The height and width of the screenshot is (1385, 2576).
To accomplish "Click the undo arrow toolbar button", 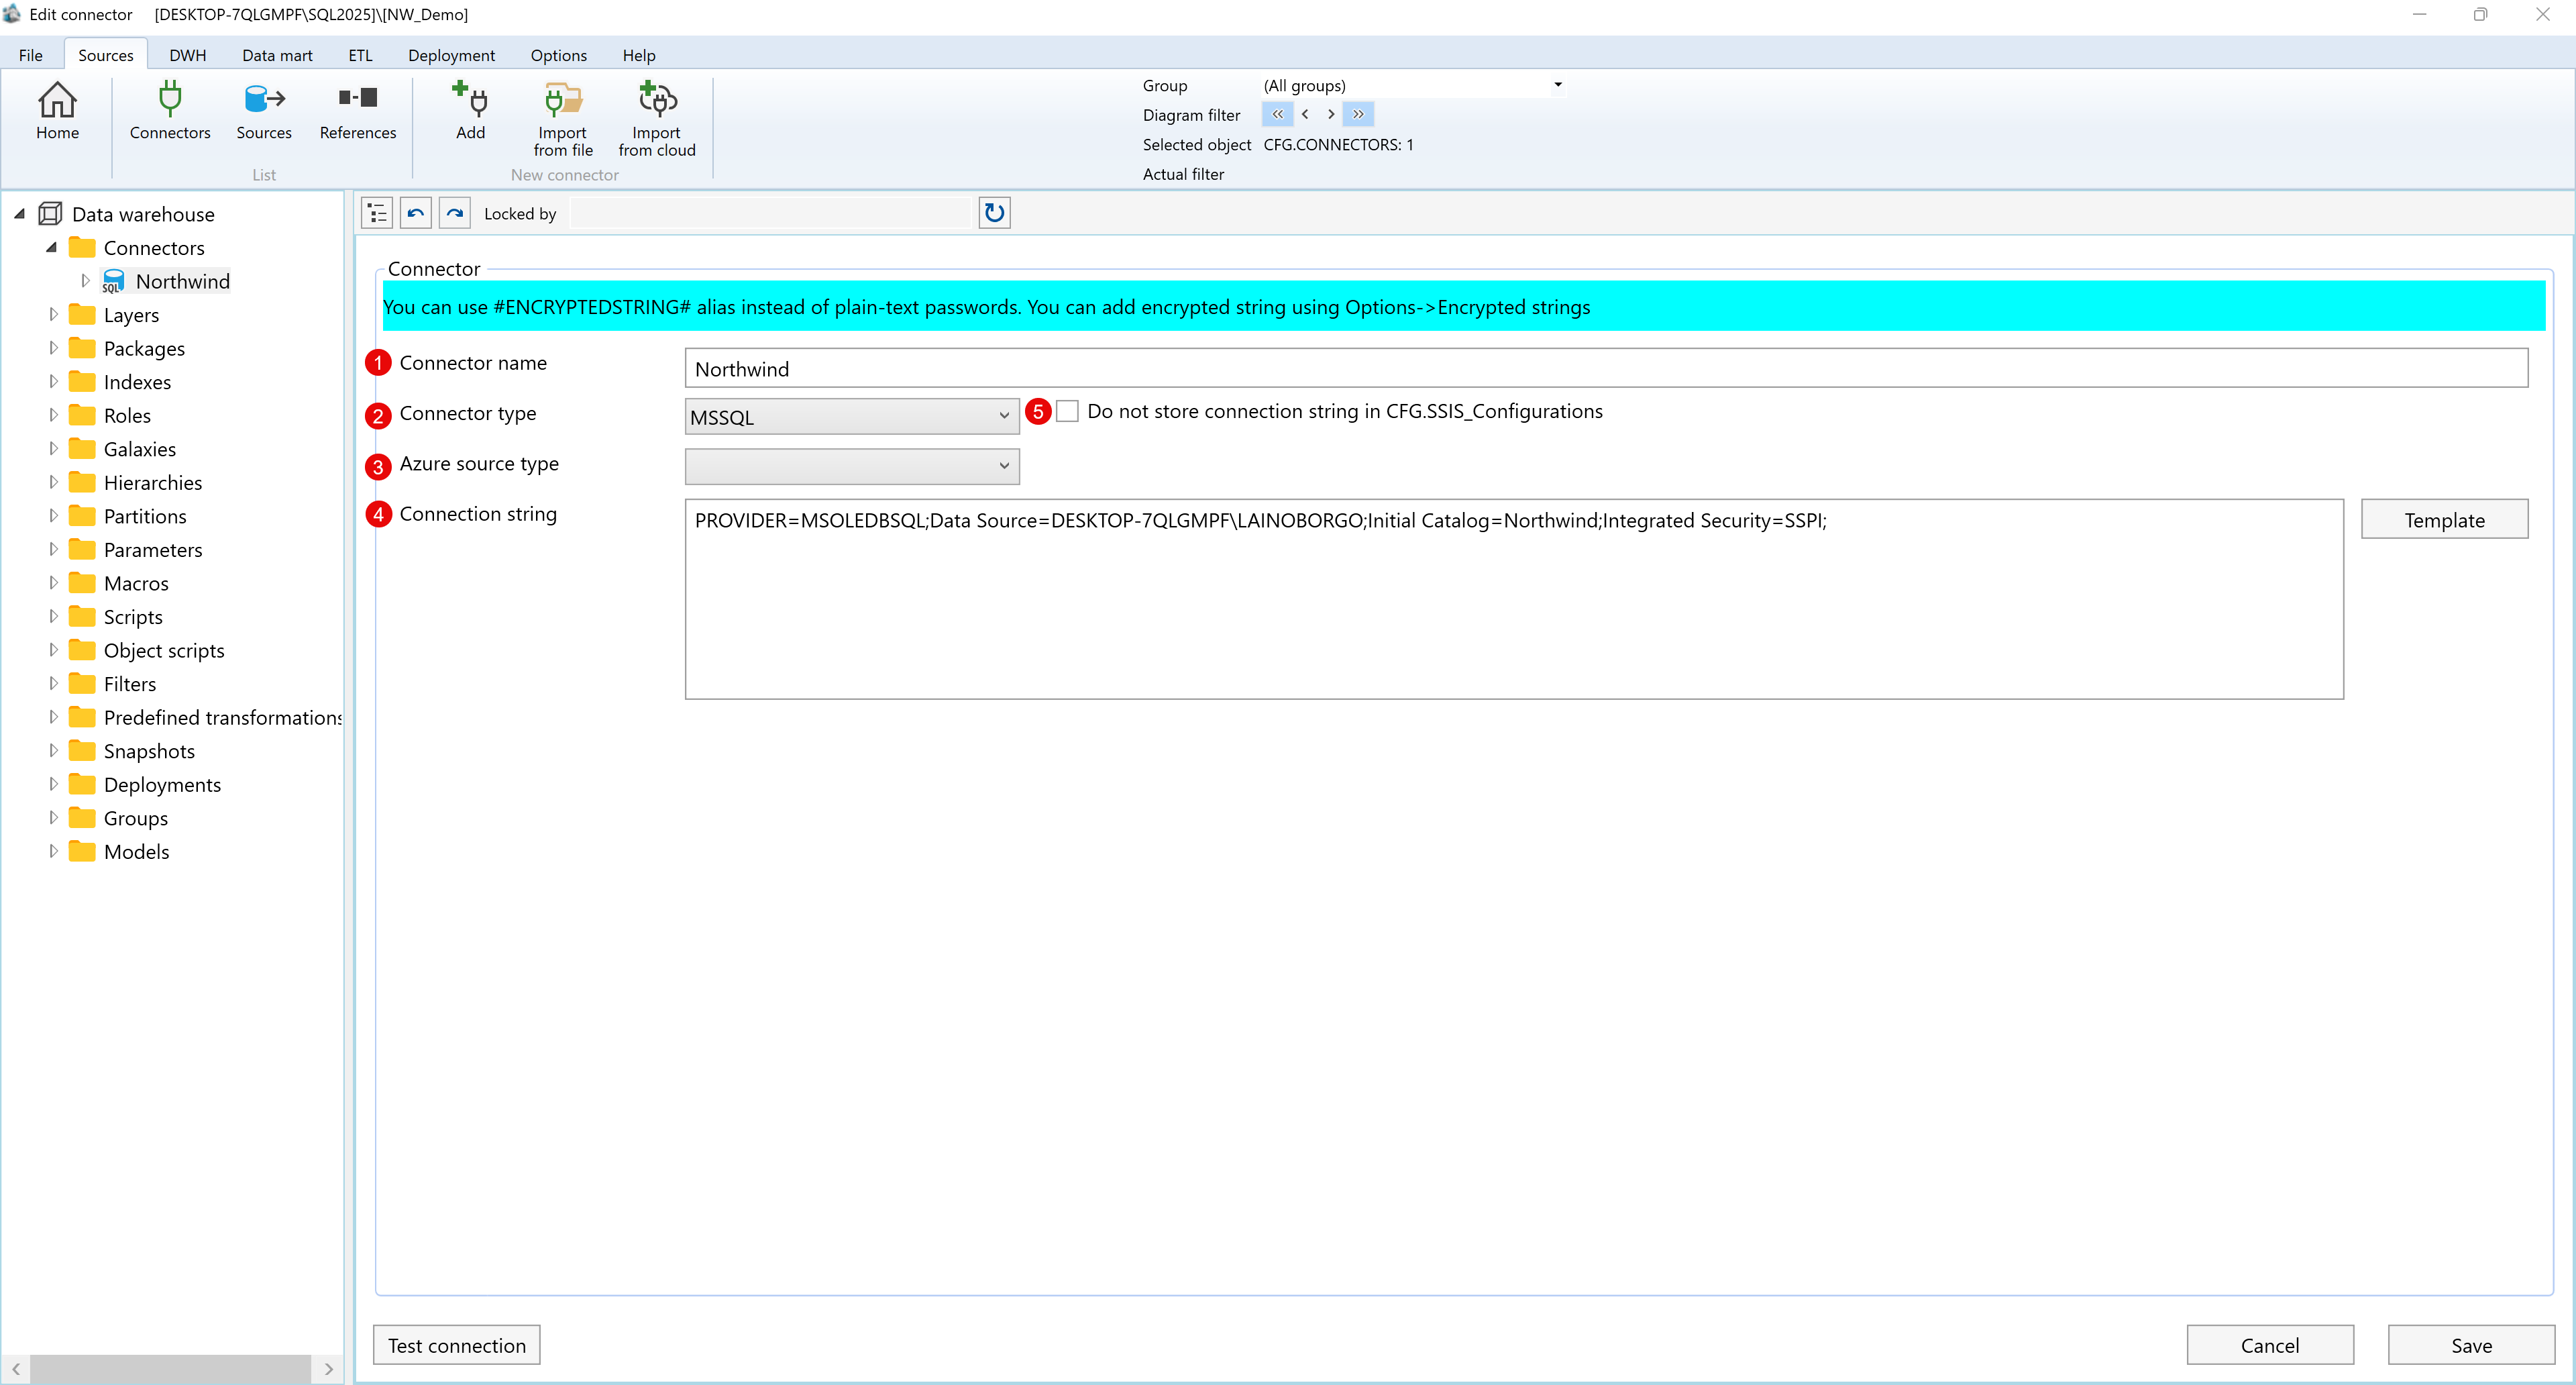I will tap(416, 213).
